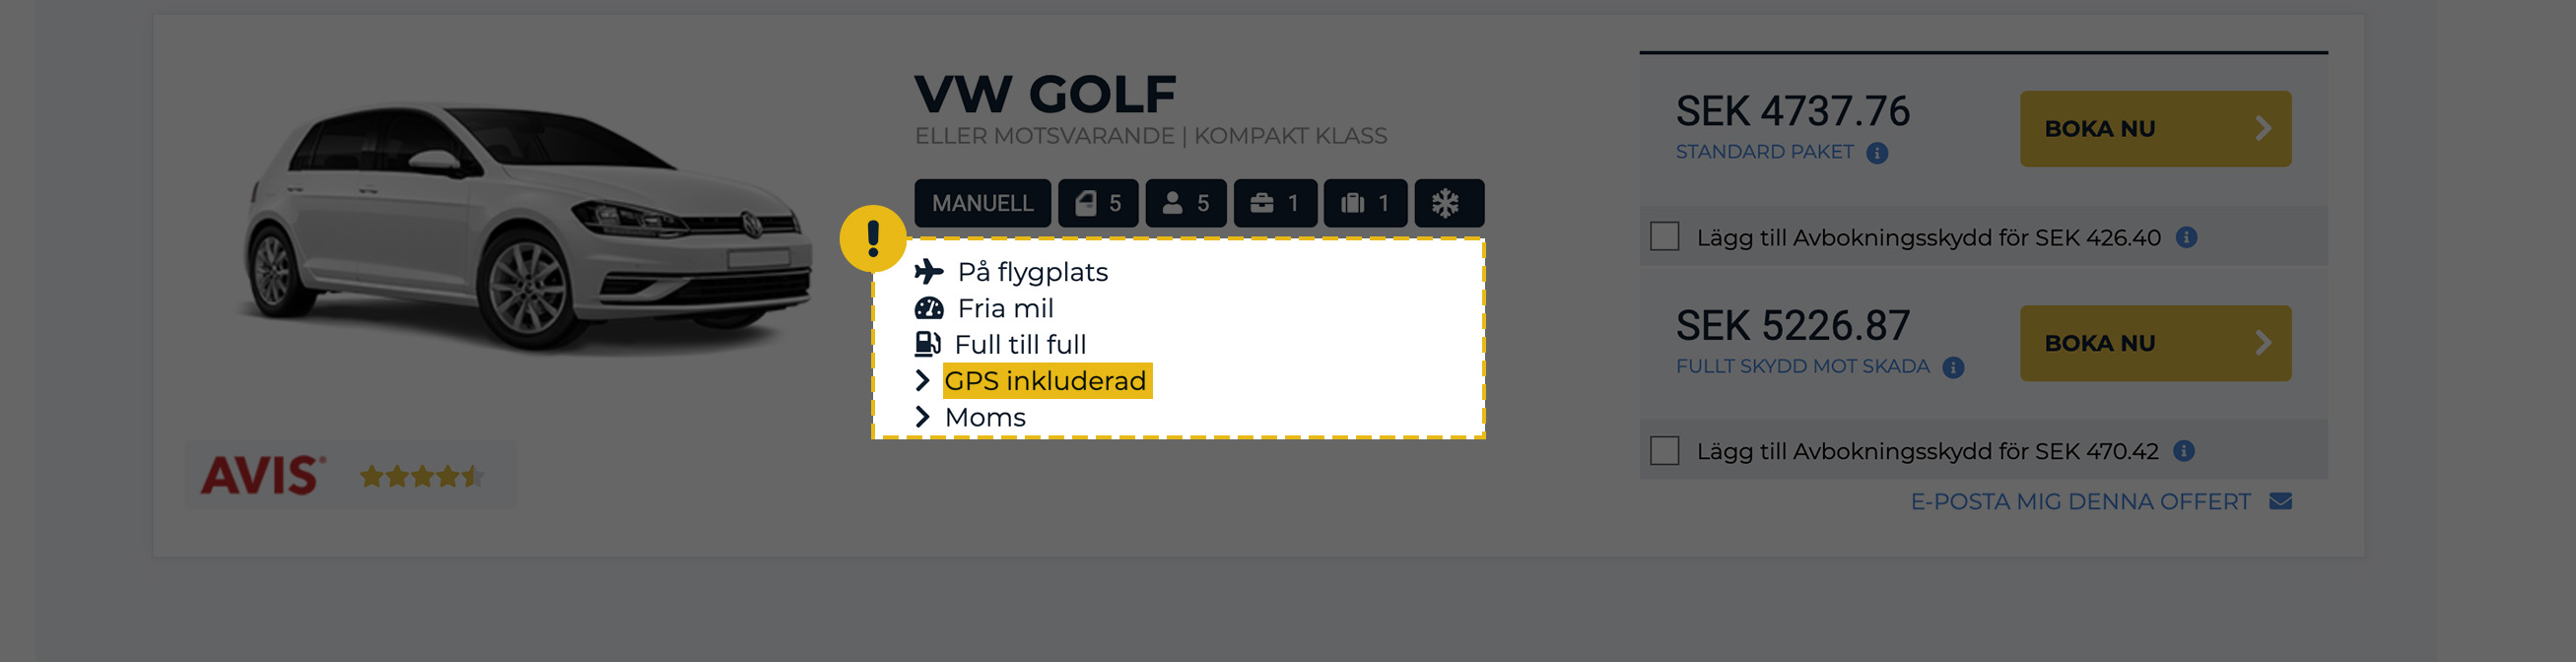Click the speedometer icon for Fria mil
Screen dimensions: 2576x662
pos(928,308)
